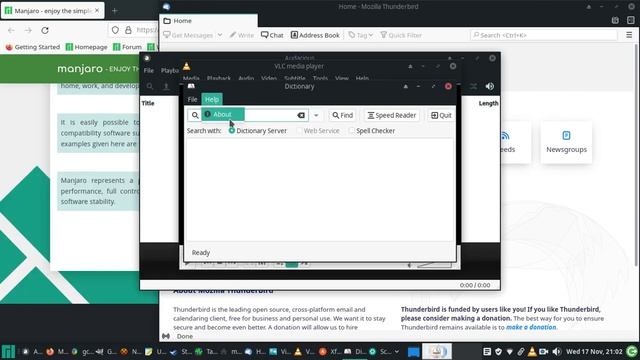This screenshot has width=640, height=360.
Task: Click the Dictionary results text area
Action: (x=320, y=190)
